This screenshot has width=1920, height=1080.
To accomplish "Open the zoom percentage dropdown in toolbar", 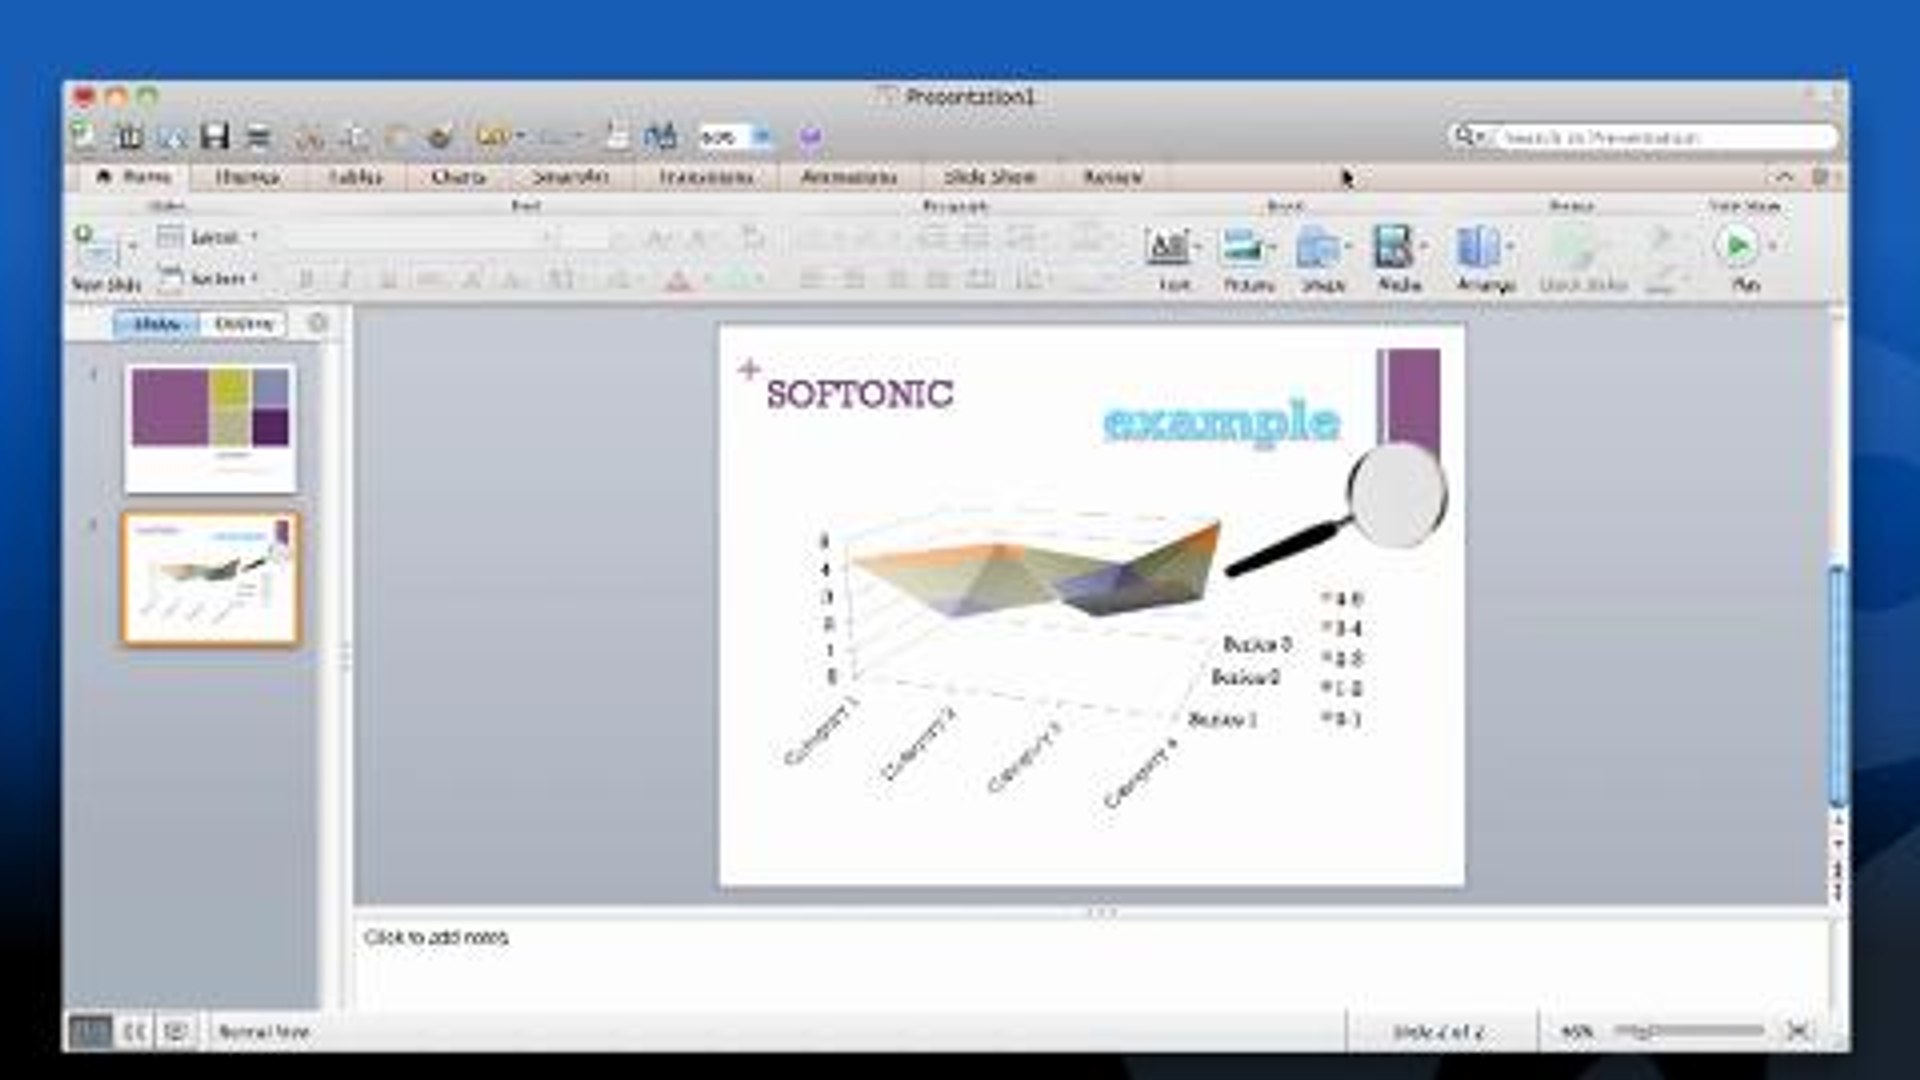I will coord(762,136).
